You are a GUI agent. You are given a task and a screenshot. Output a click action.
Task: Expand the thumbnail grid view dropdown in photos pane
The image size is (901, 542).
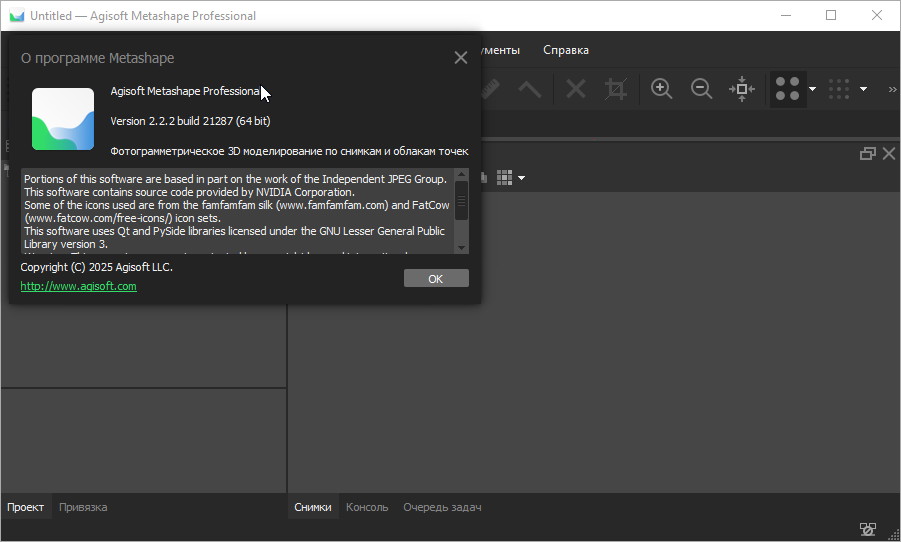coord(520,178)
